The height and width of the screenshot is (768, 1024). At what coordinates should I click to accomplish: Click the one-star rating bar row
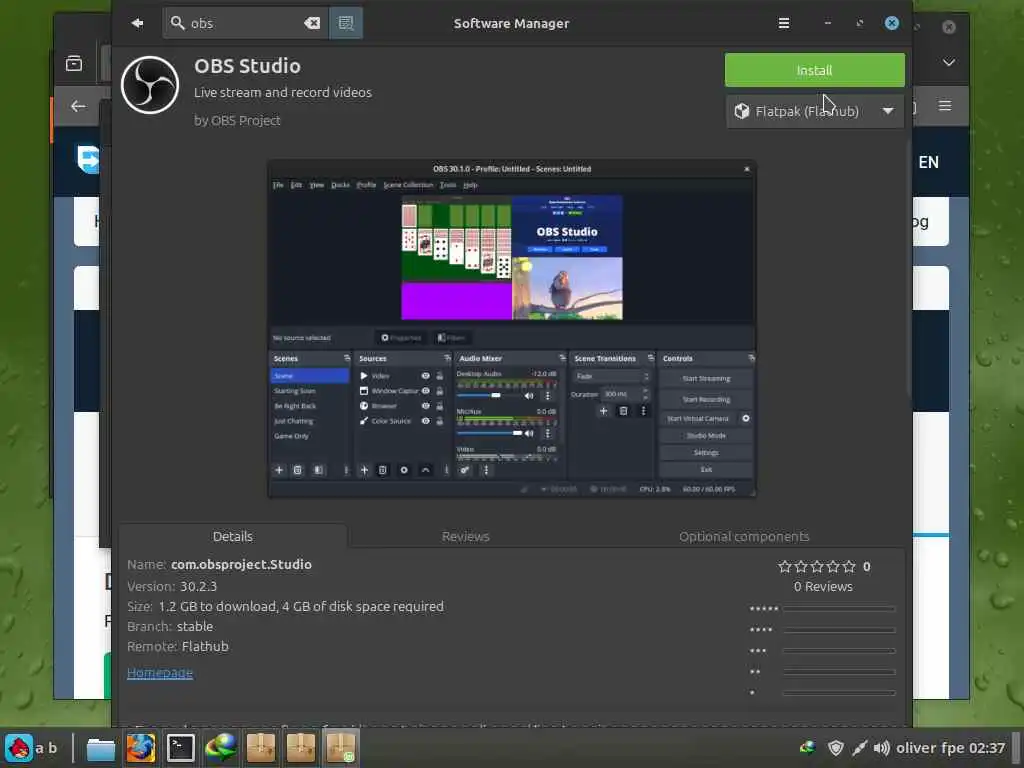(822, 692)
